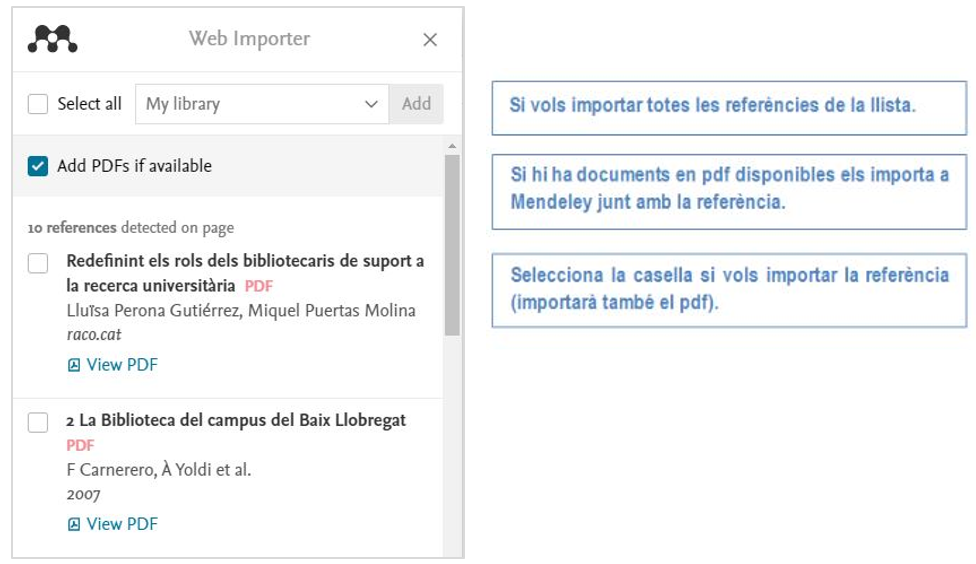Close the Web Importer panel
The image size is (976, 564).
pos(429,40)
